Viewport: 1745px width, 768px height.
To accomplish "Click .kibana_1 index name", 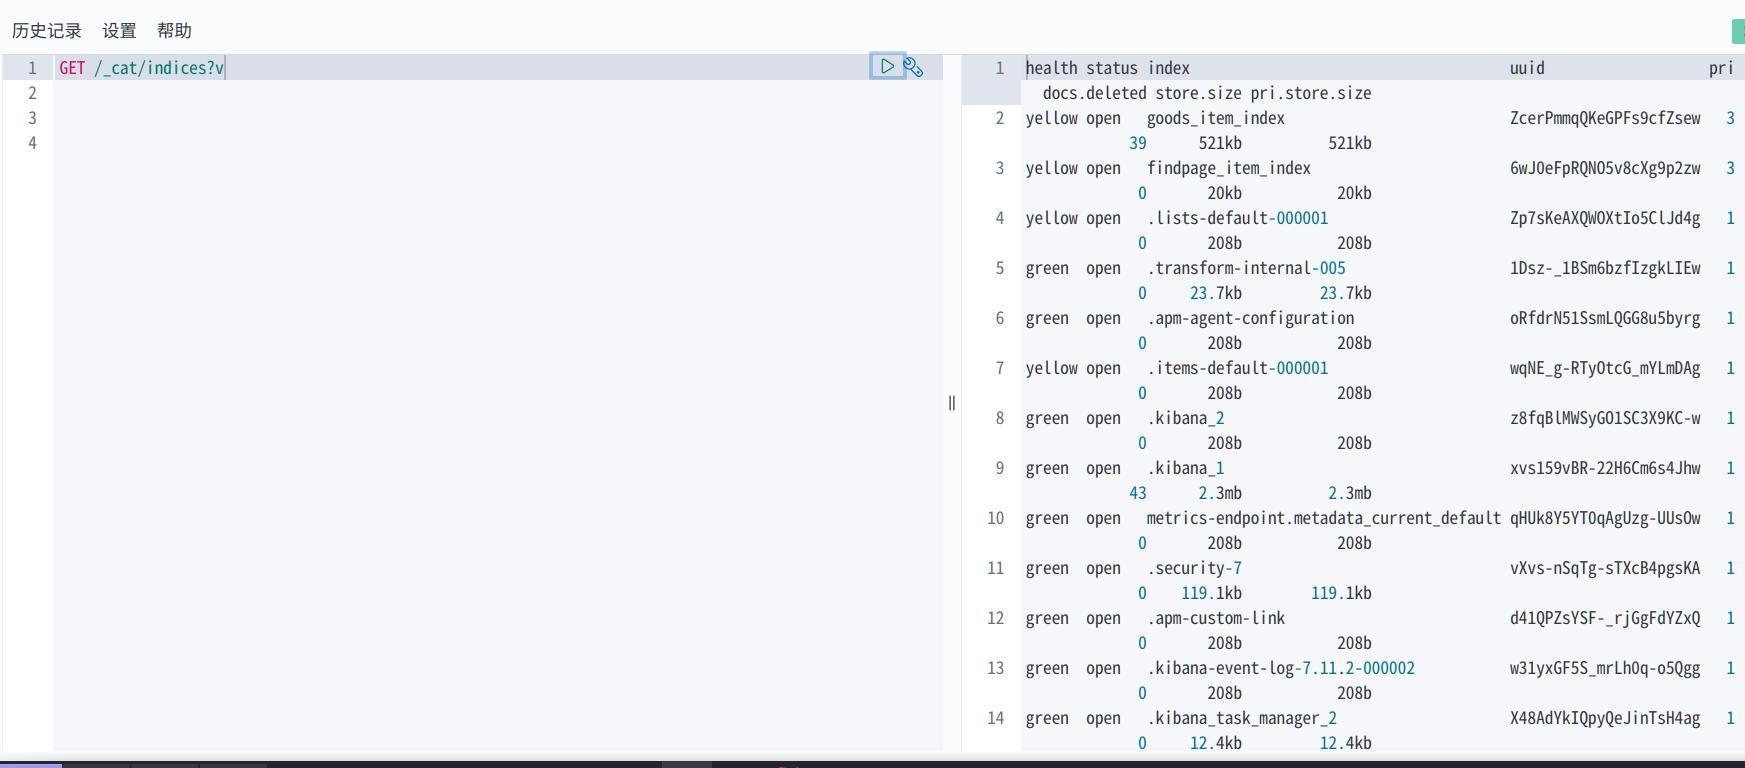I will [x=1186, y=468].
